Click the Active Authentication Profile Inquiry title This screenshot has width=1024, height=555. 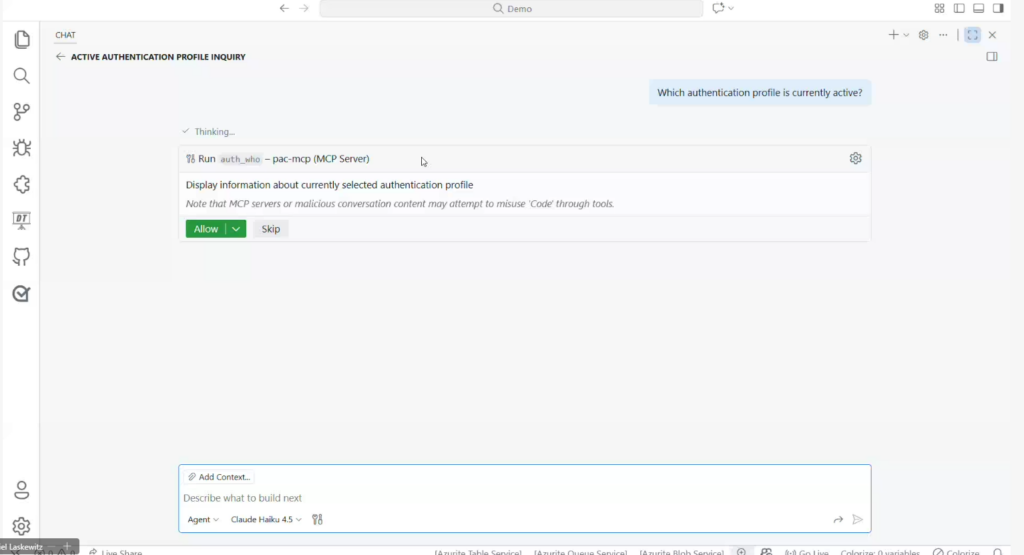(158, 57)
